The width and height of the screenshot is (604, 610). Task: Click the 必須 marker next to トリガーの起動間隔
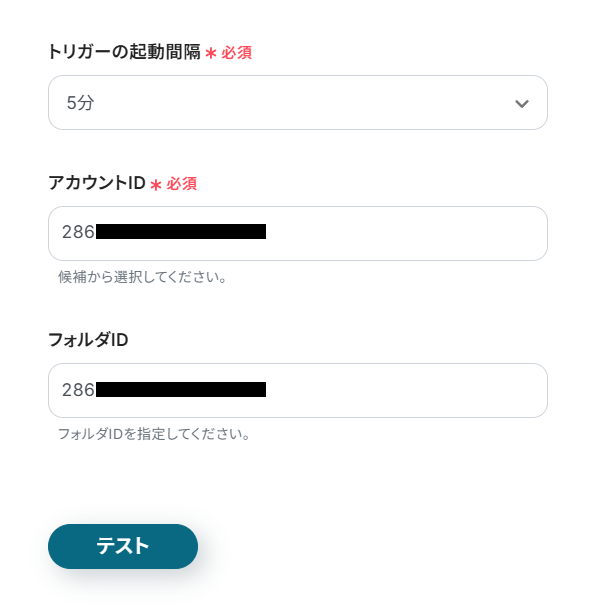tap(237, 53)
